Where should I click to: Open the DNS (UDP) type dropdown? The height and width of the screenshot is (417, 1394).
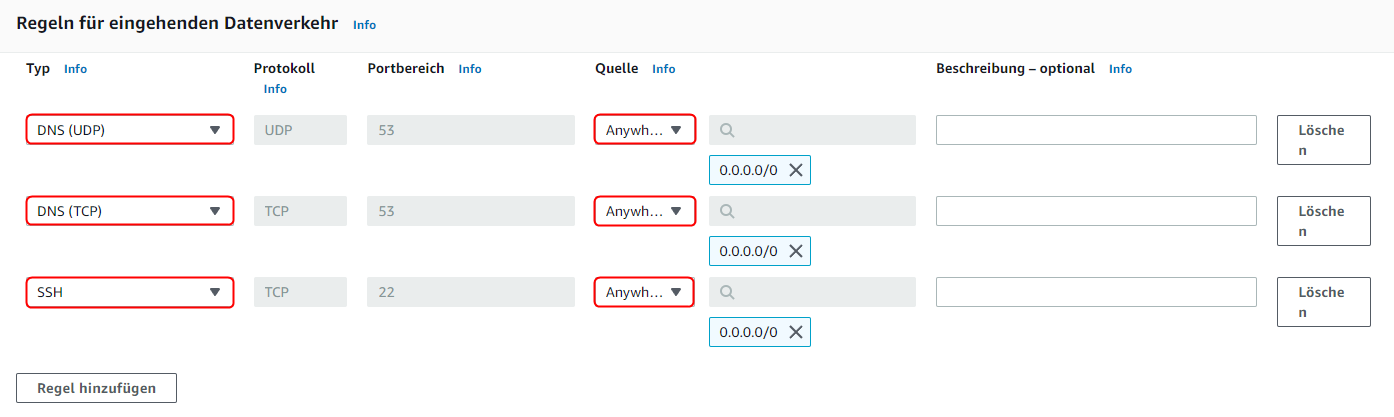(x=130, y=130)
